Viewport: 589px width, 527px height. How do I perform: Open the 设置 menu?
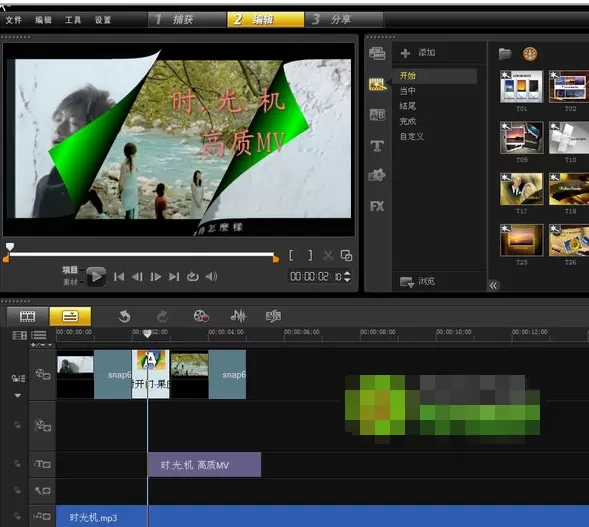pos(103,20)
